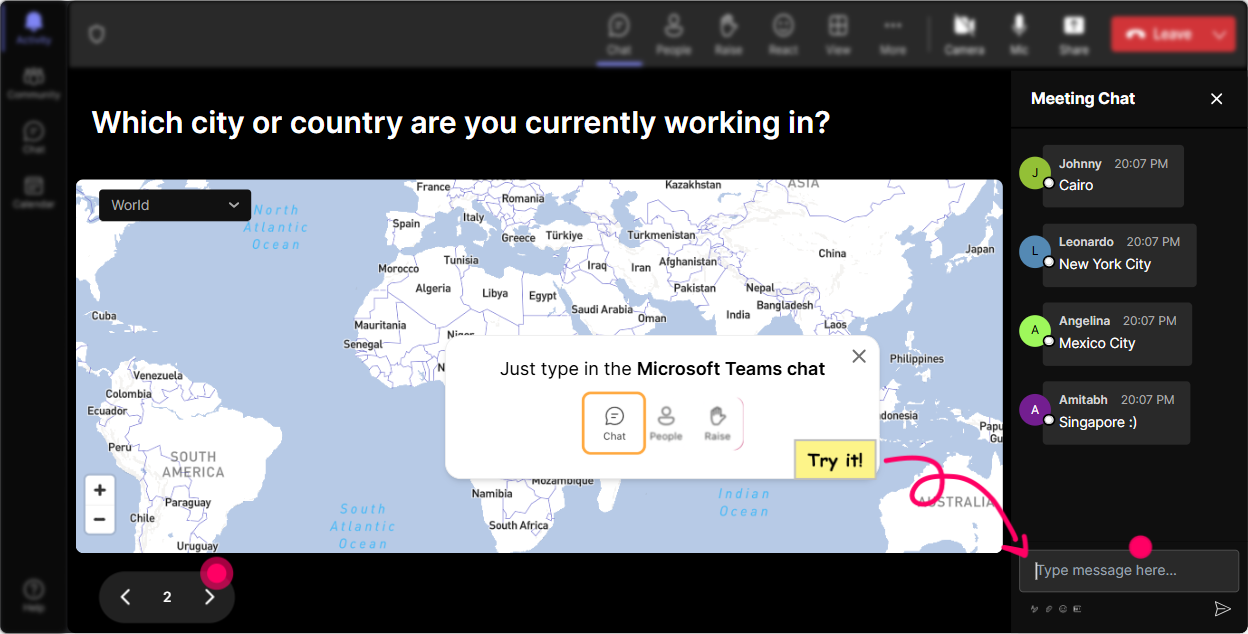Image resolution: width=1248 pixels, height=634 pixels.
Task: Zoom in on the map
Action: click(x=100, y=490)
